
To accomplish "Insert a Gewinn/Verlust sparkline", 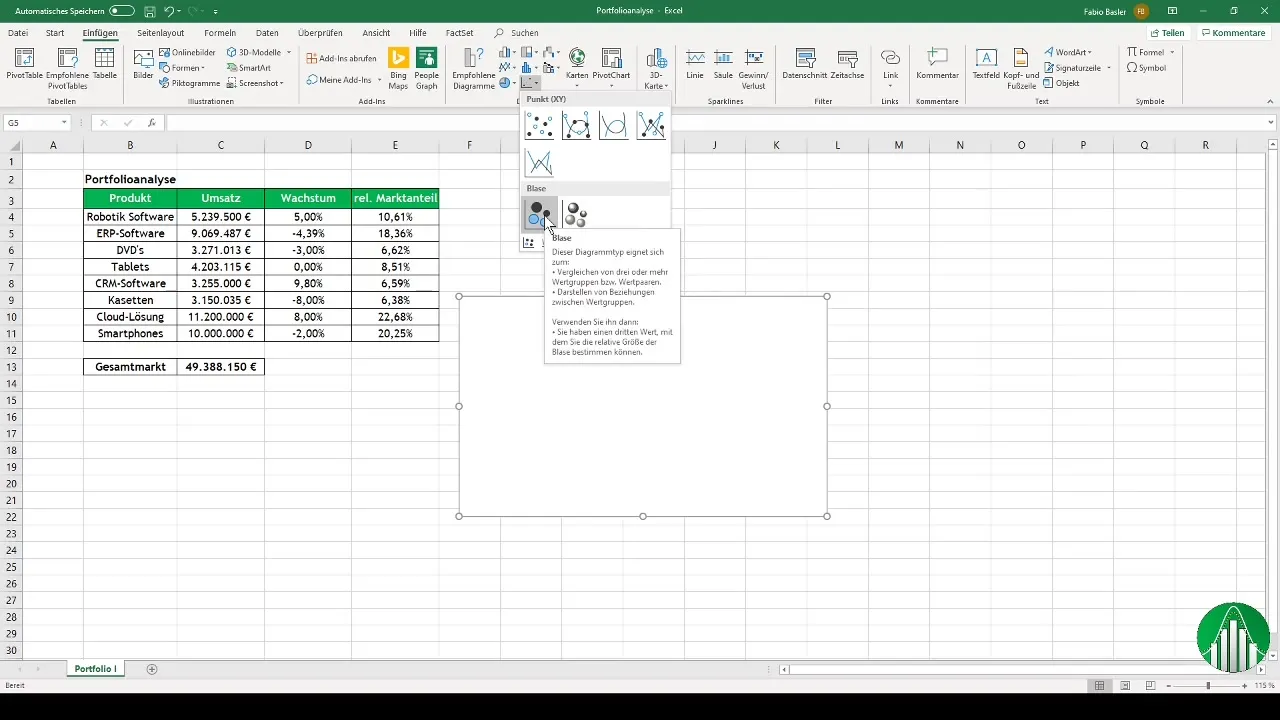I will click(x=755, y=68).
